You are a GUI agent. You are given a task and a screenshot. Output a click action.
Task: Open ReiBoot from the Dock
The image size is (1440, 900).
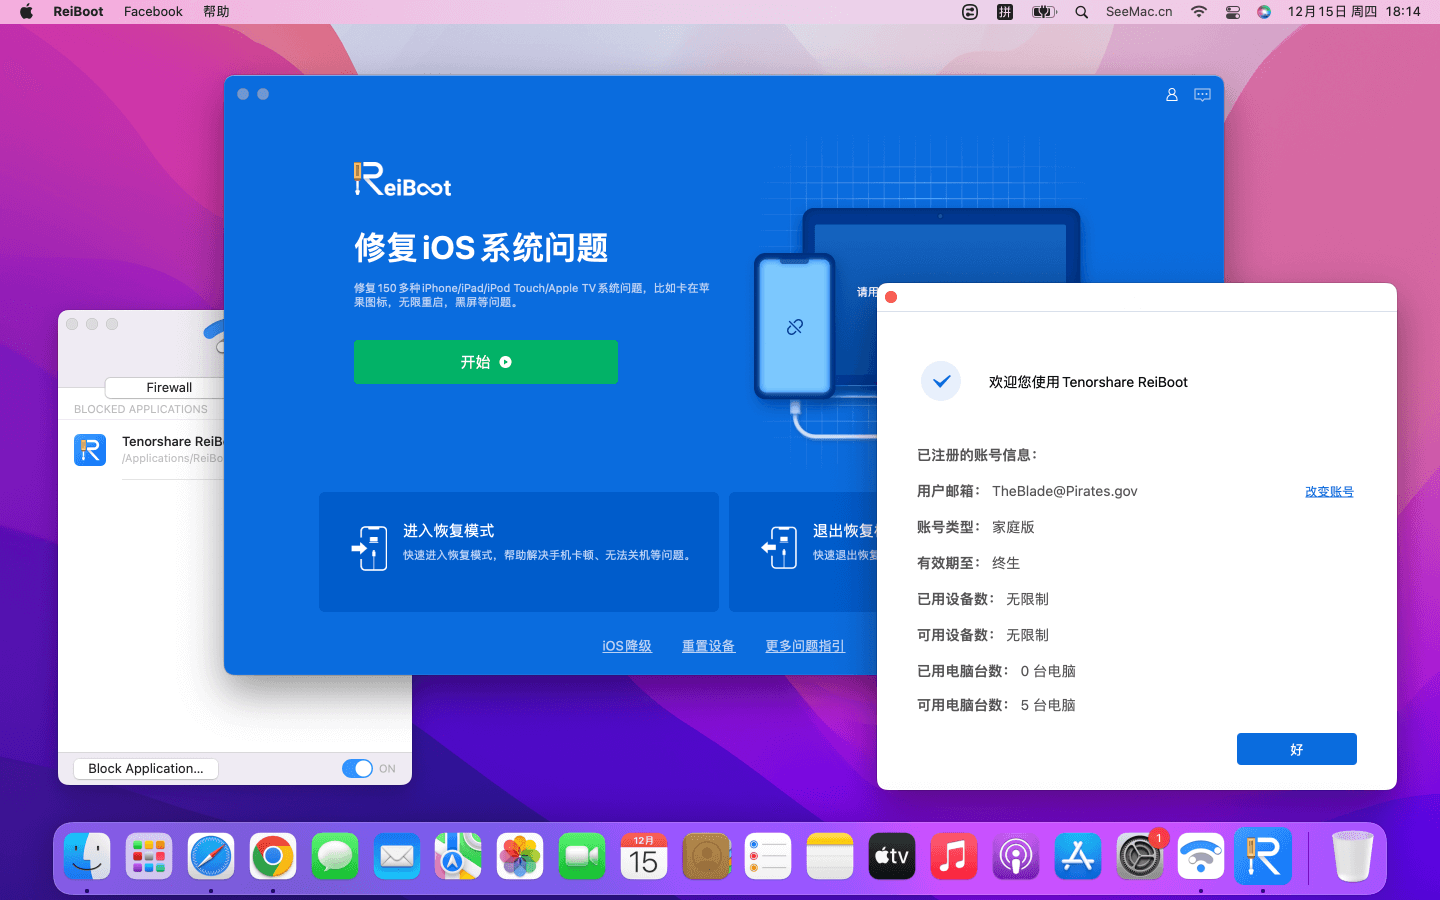(x=1263, y=857)
